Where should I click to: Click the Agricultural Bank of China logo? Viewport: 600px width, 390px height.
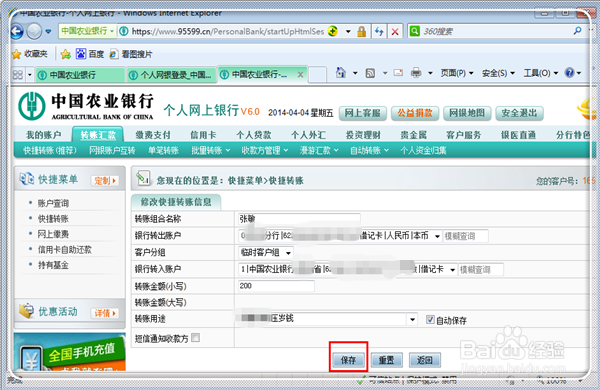[x=86, y=106]
